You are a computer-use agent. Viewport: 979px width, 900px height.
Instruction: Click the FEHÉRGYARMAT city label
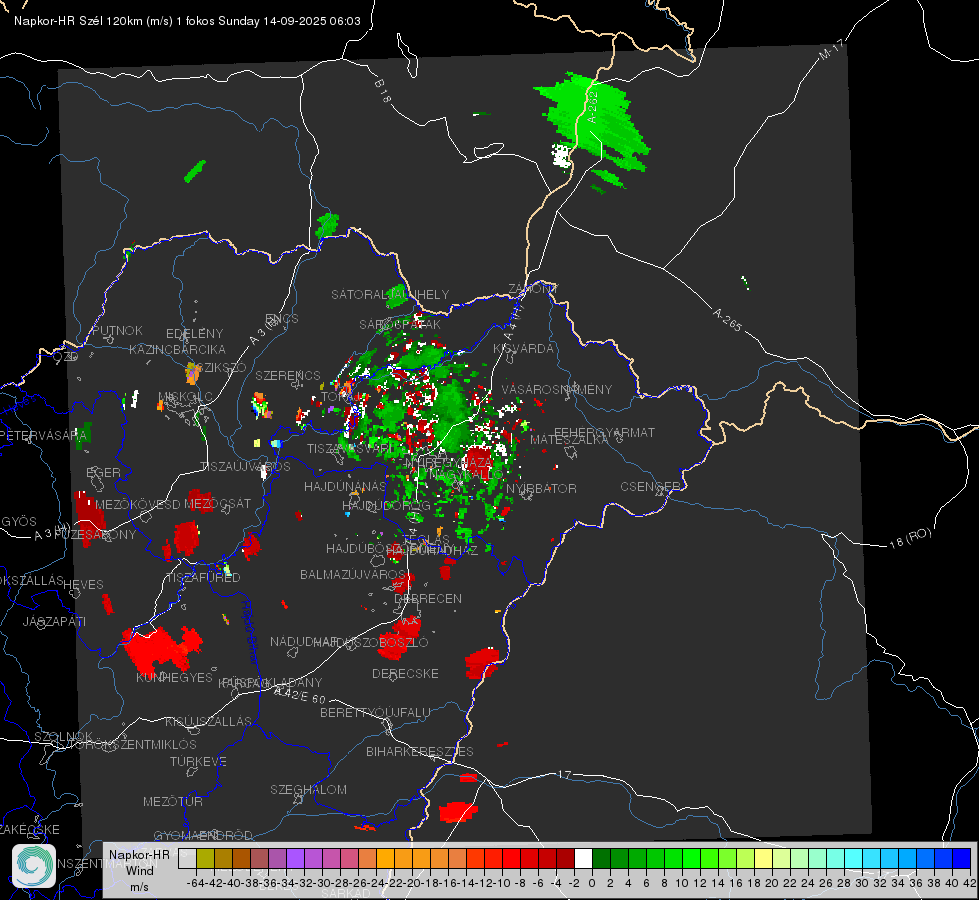[x=604, y=432]
